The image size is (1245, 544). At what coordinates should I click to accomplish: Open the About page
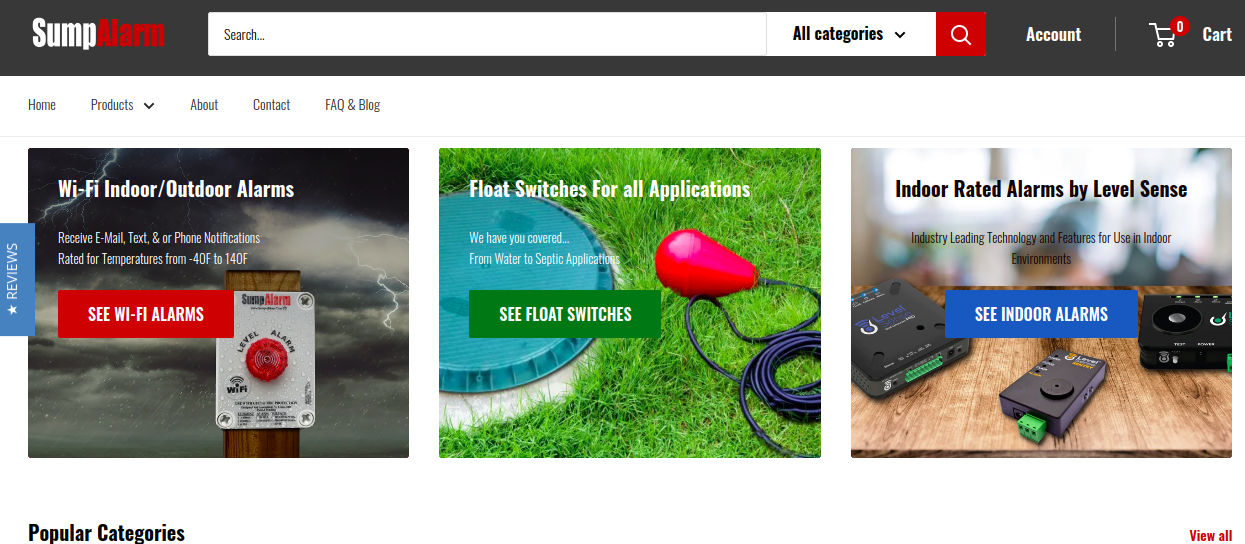coord(204,105)
